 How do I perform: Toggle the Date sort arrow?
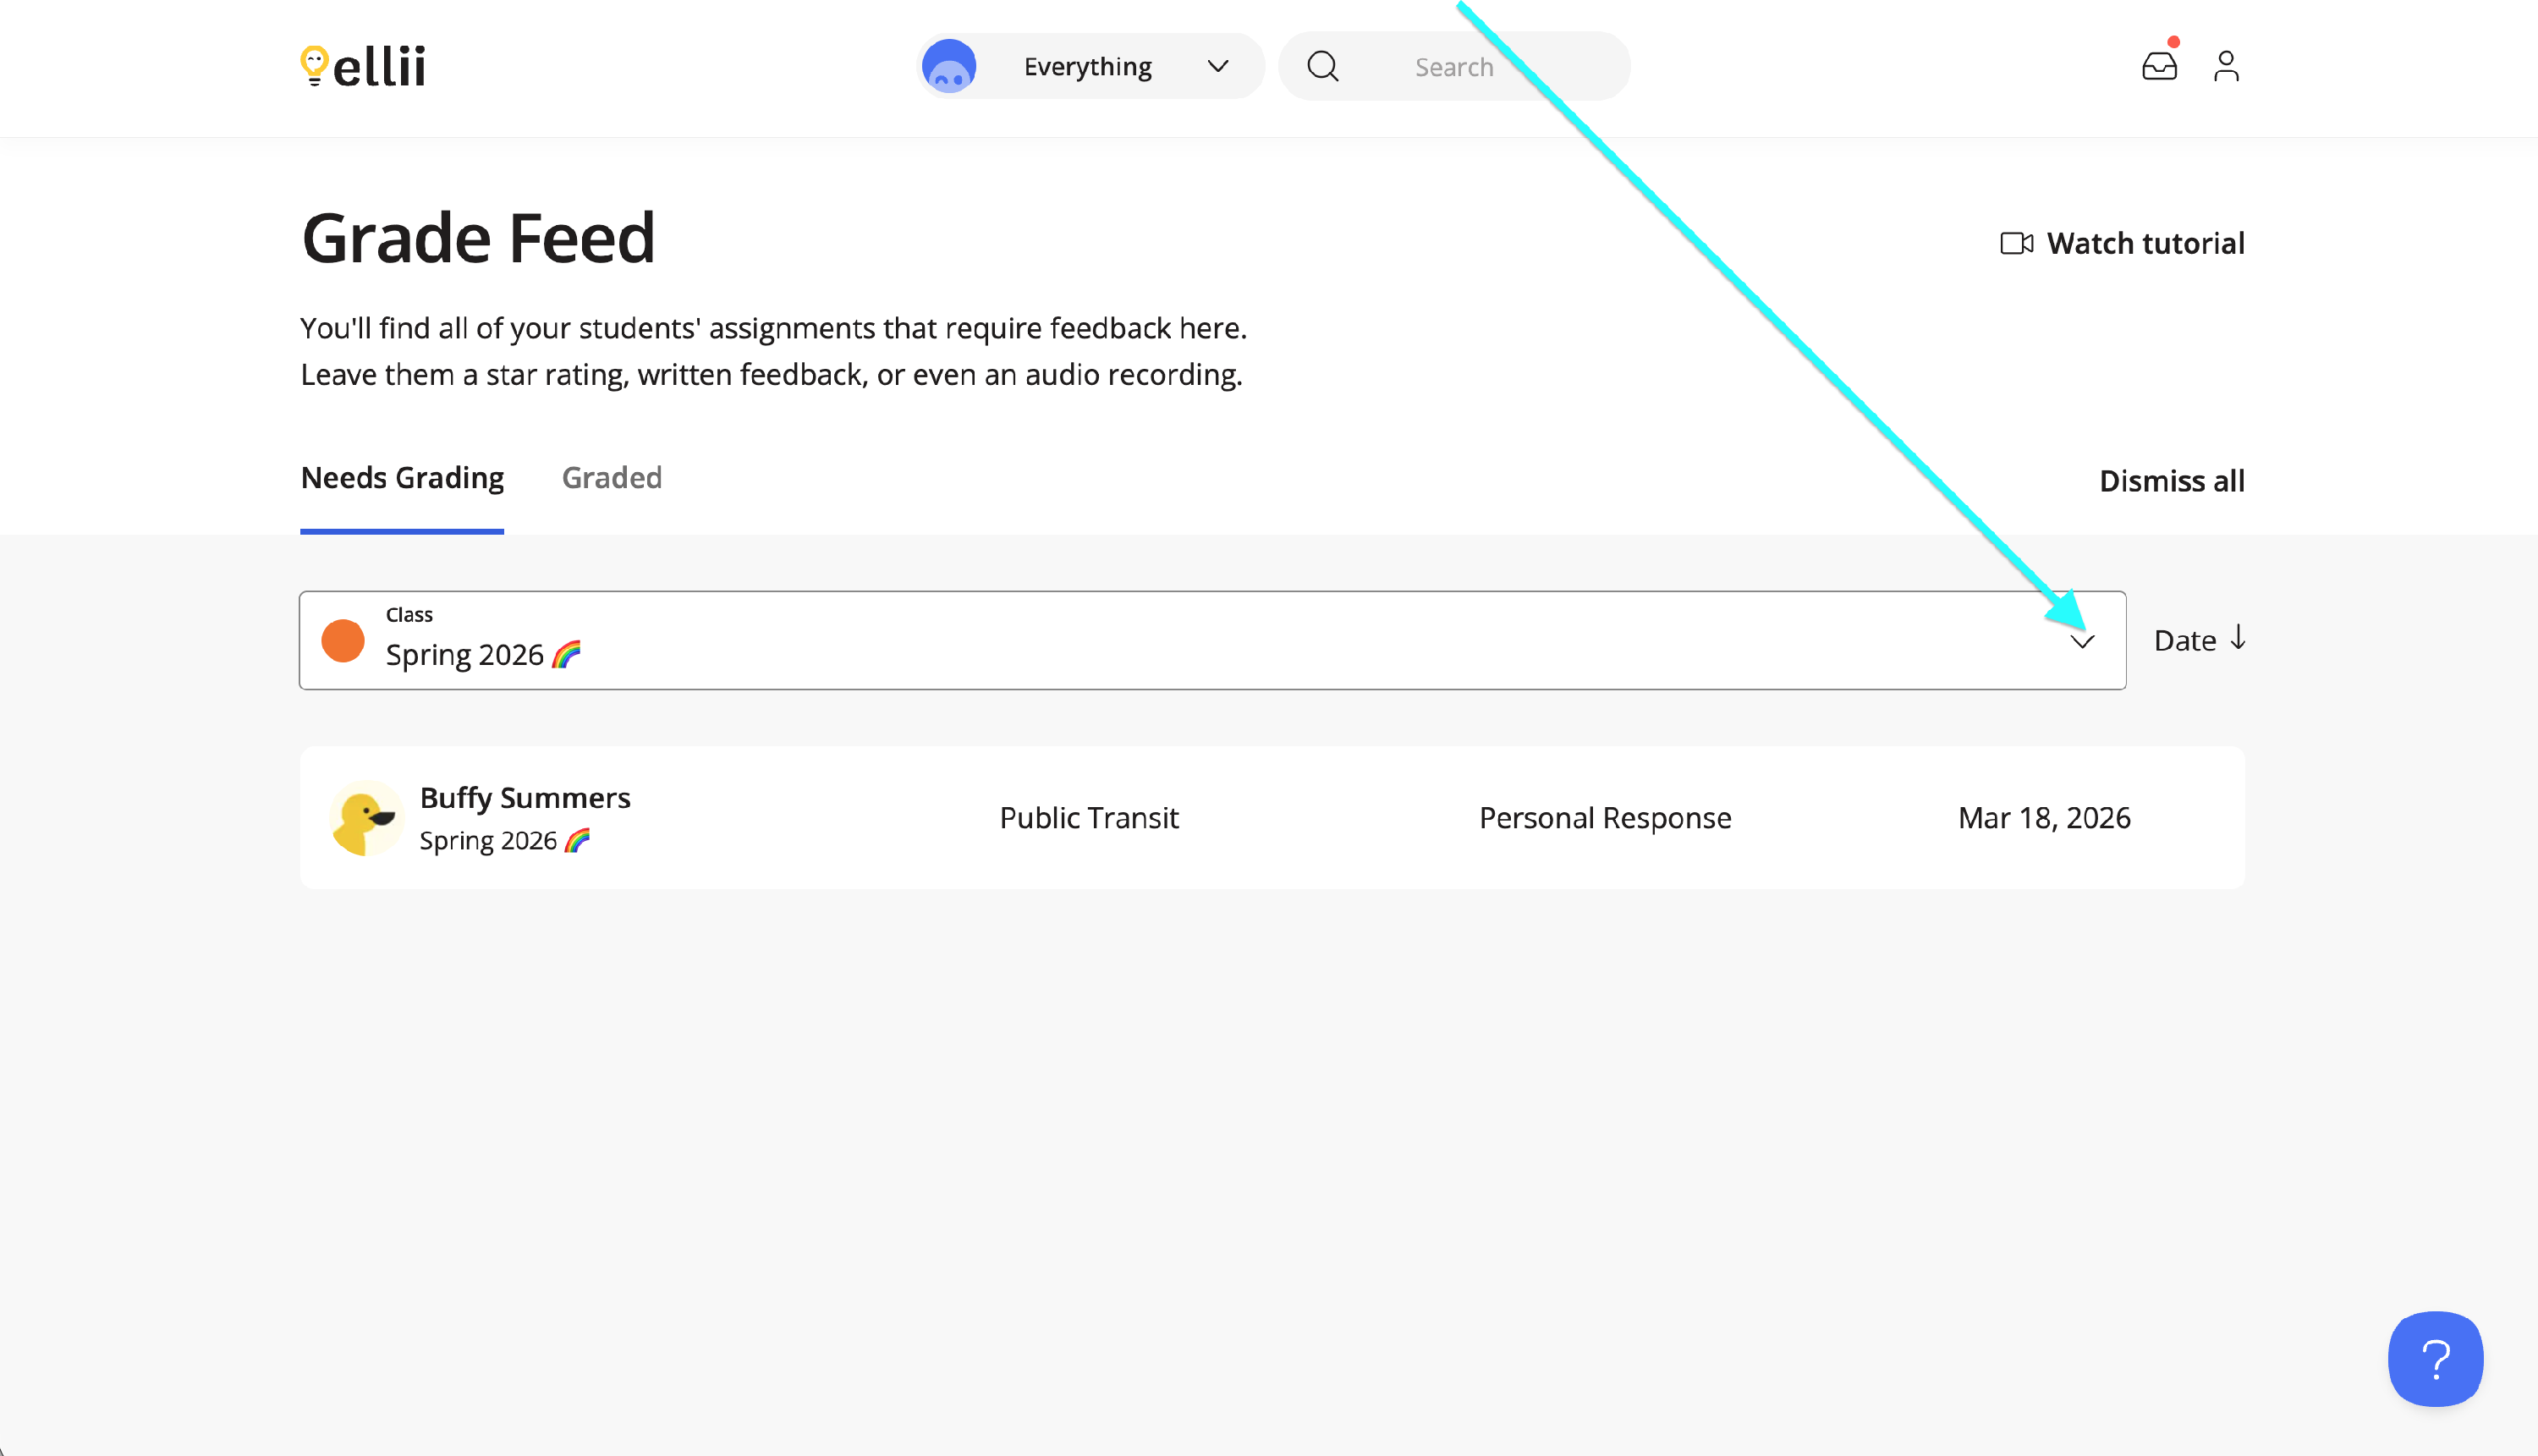pos(2238,638)
